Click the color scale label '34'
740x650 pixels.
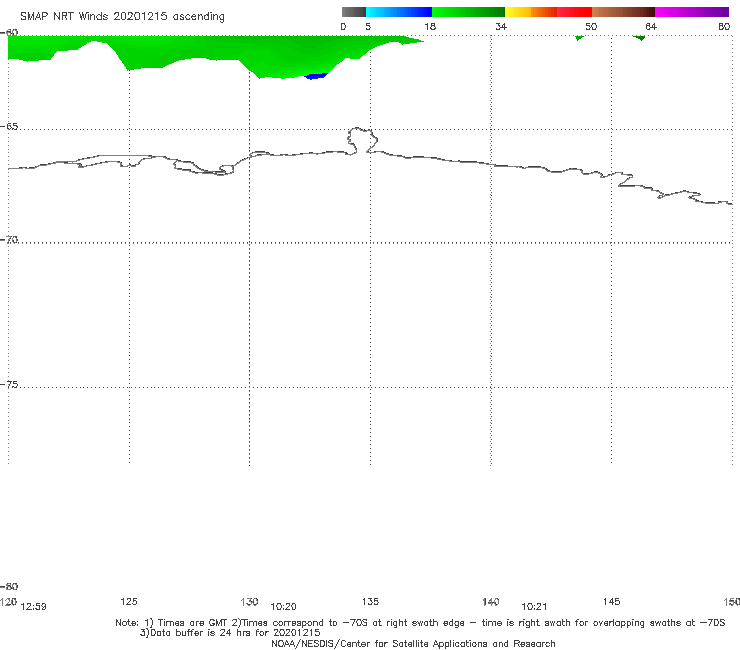pos(501,26)
